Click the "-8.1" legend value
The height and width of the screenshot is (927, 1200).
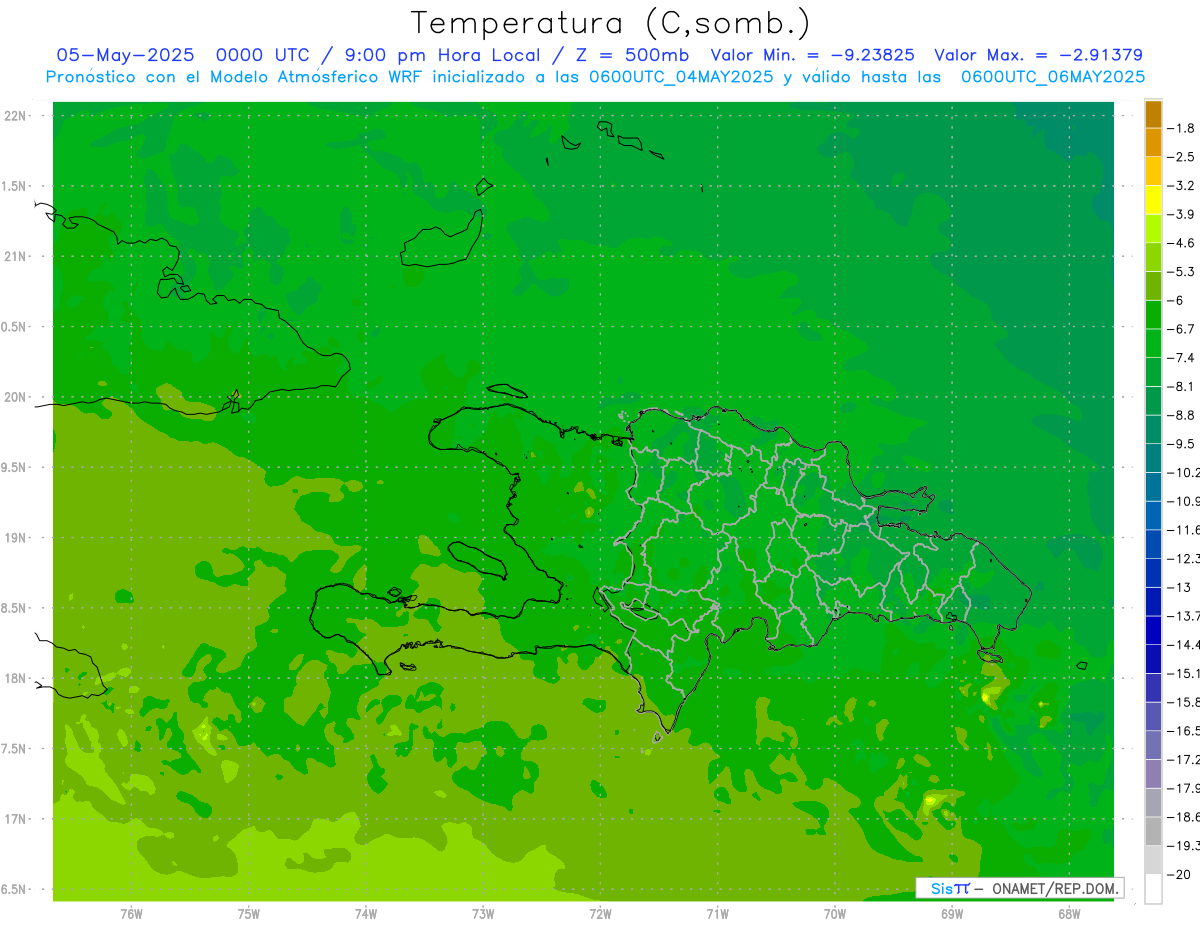[1182, 386]
